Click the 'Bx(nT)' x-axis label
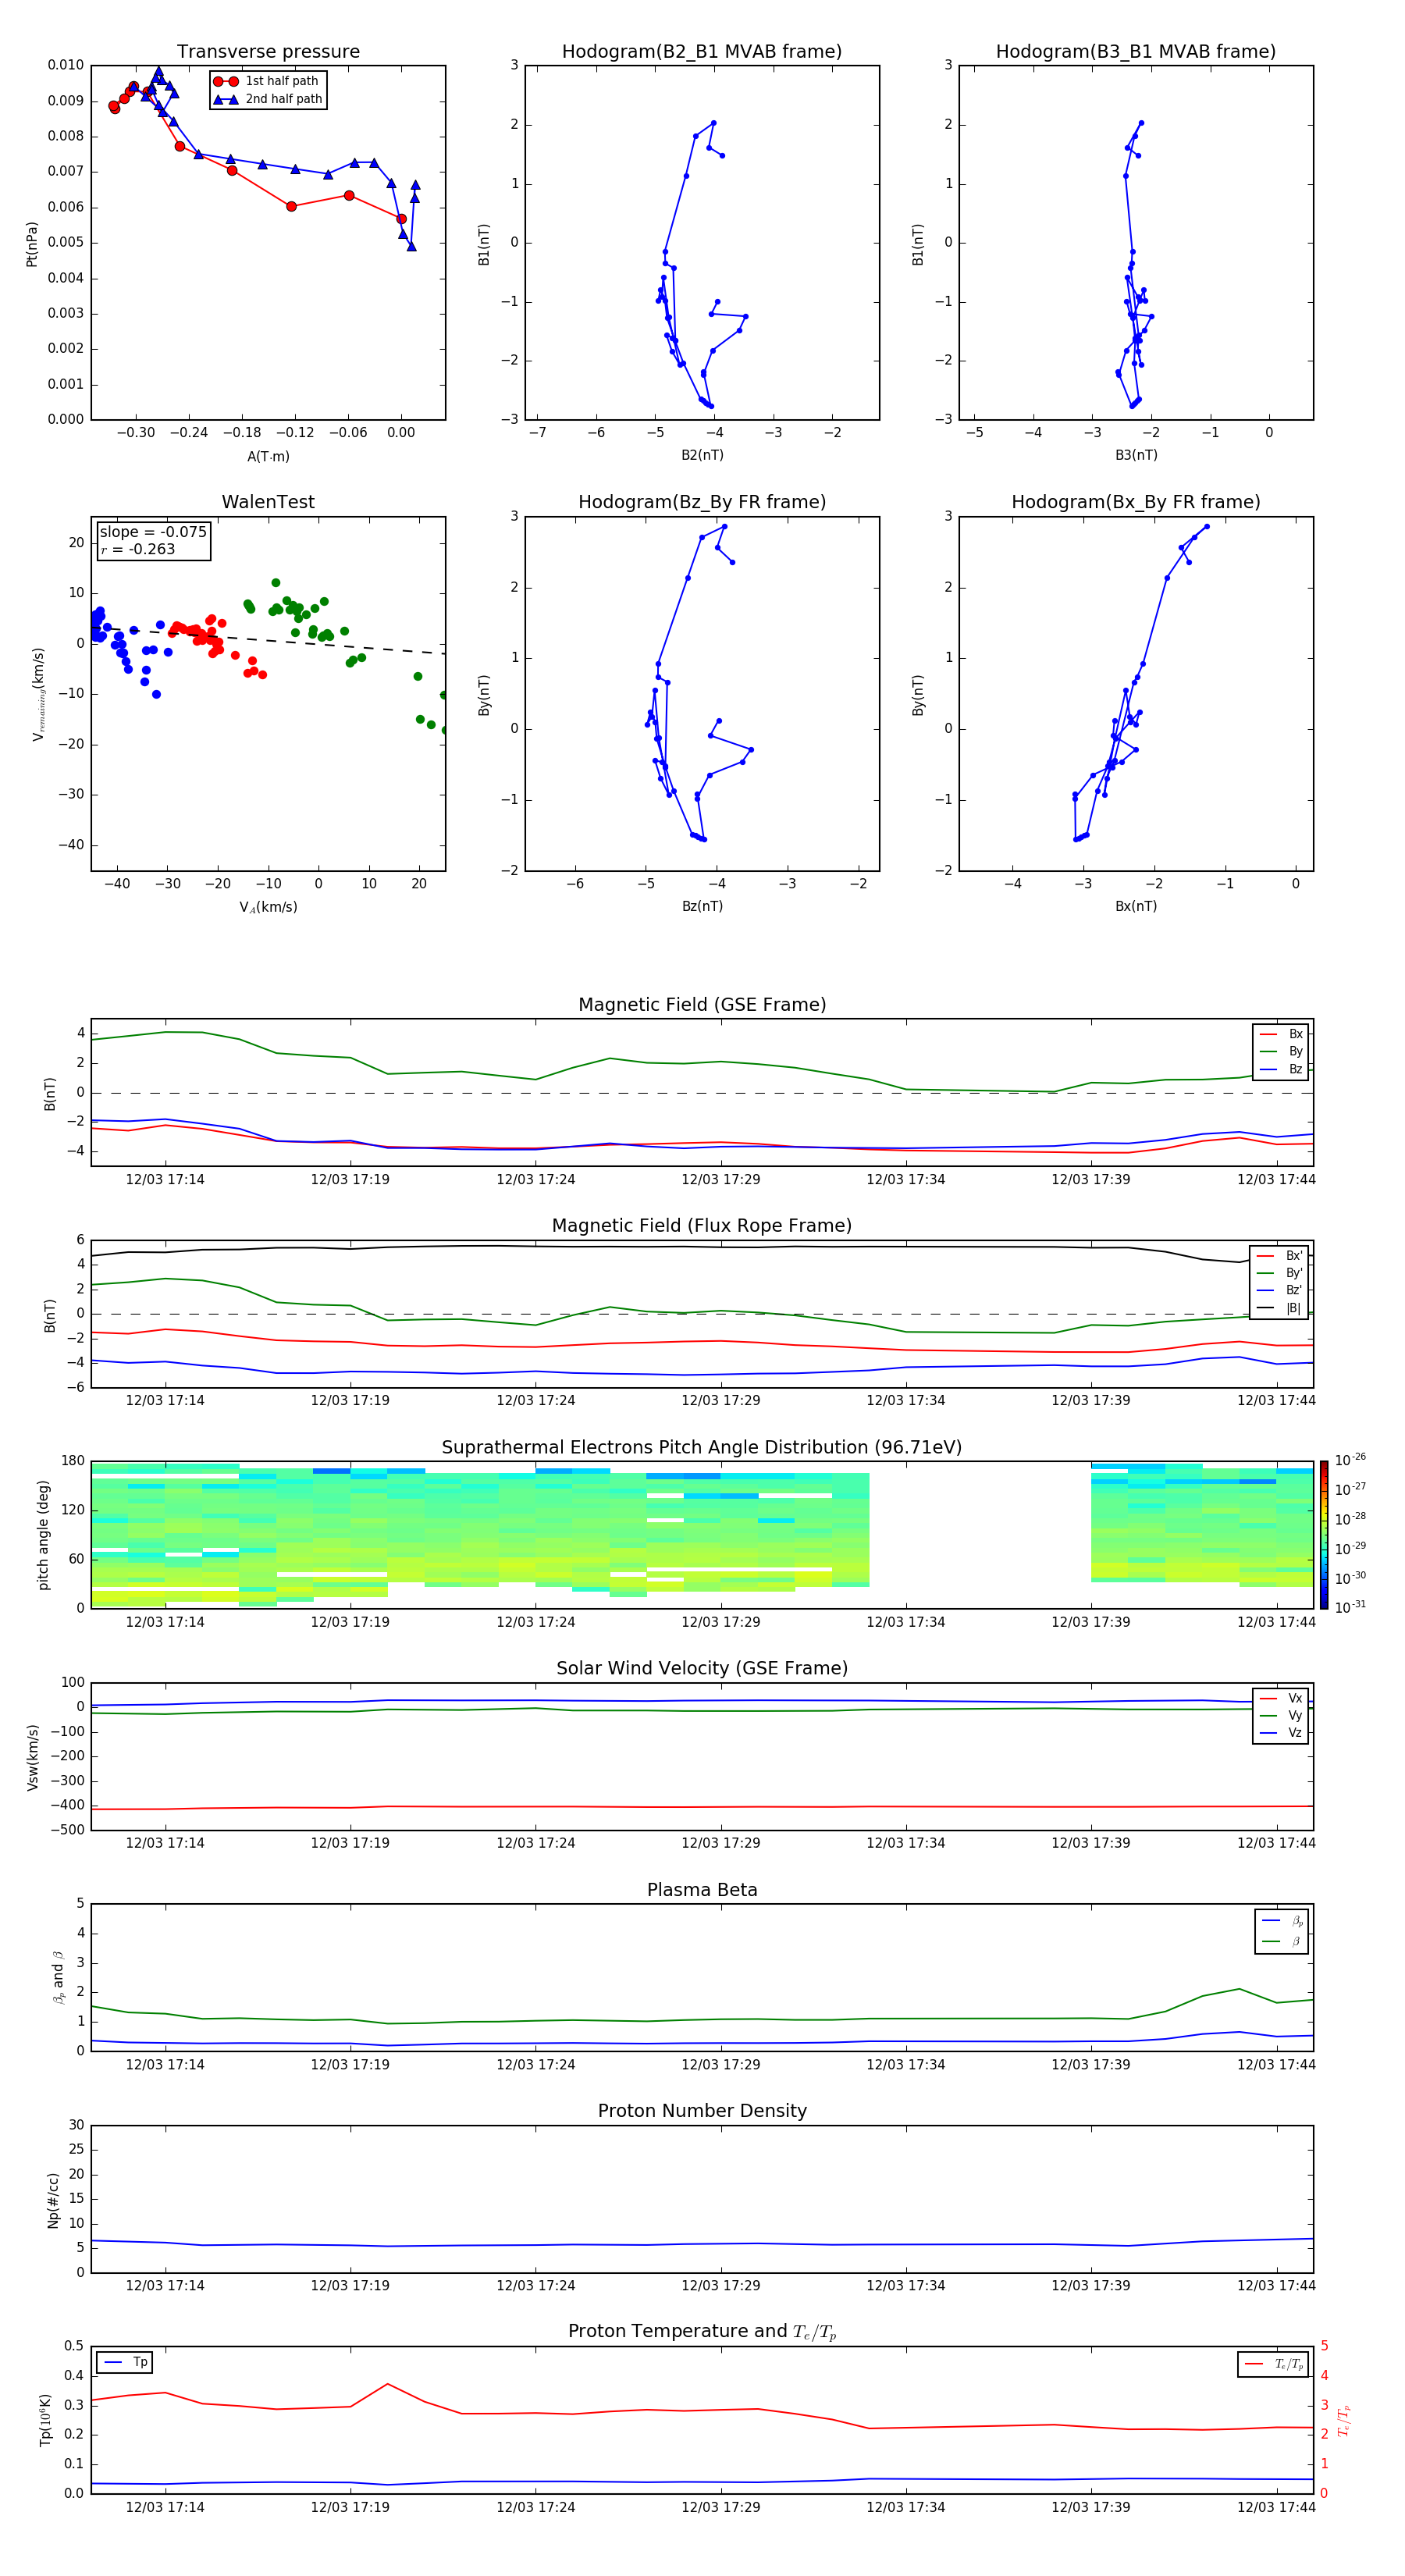This screenshot has height=2576, width=1405. (x=1136, y=906)
